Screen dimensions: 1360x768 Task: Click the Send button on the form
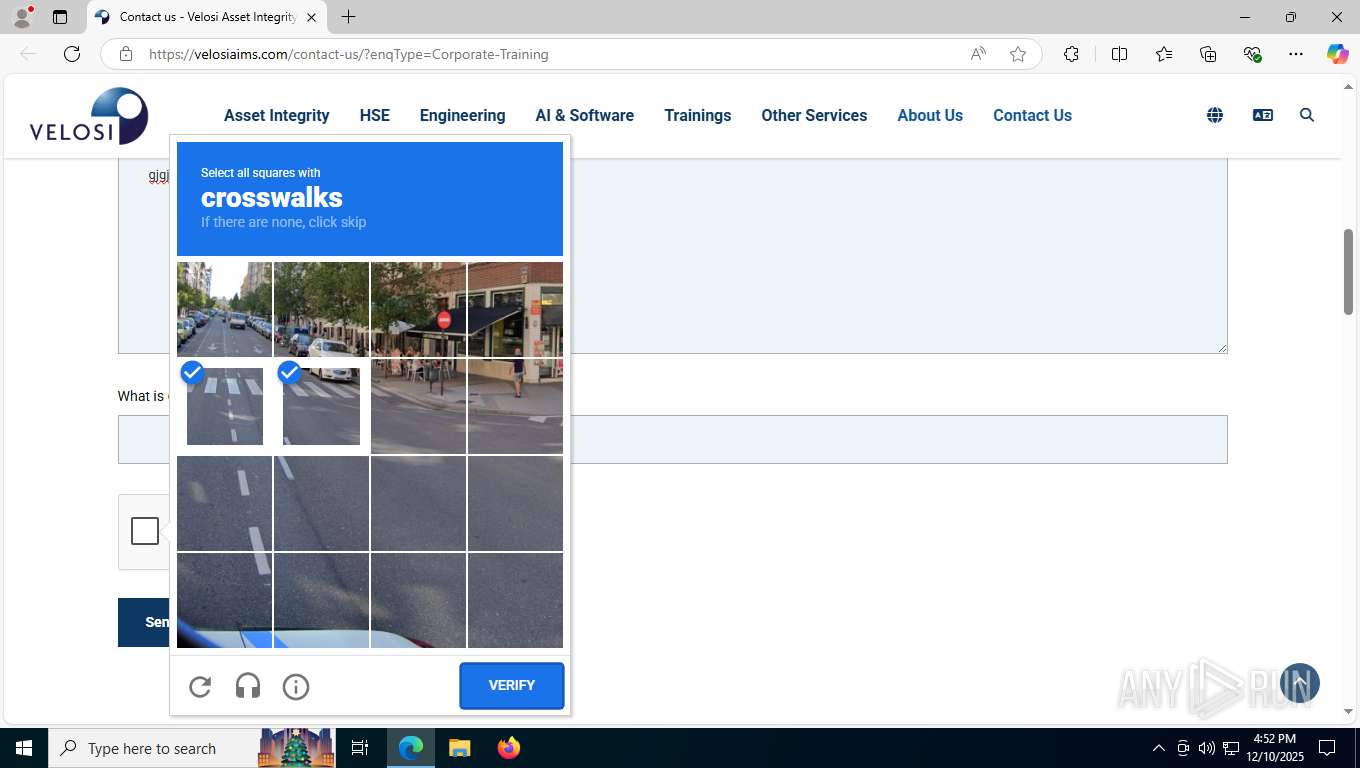click(144, 622)
